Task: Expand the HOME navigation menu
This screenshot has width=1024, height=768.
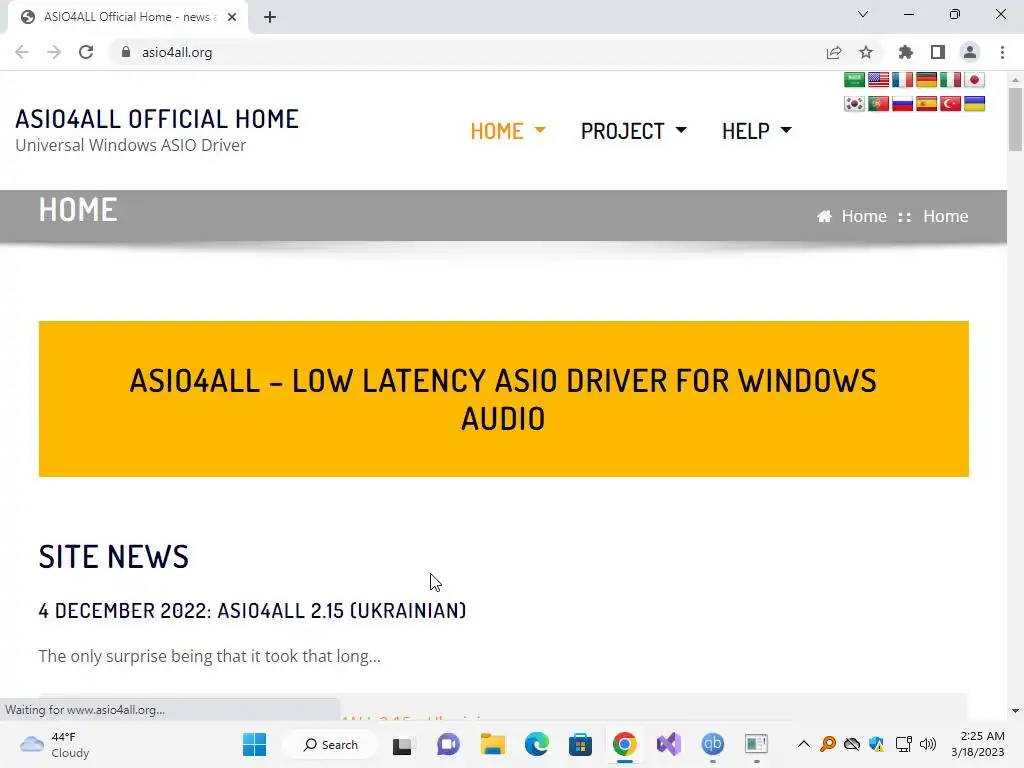Action: [508, 131]
